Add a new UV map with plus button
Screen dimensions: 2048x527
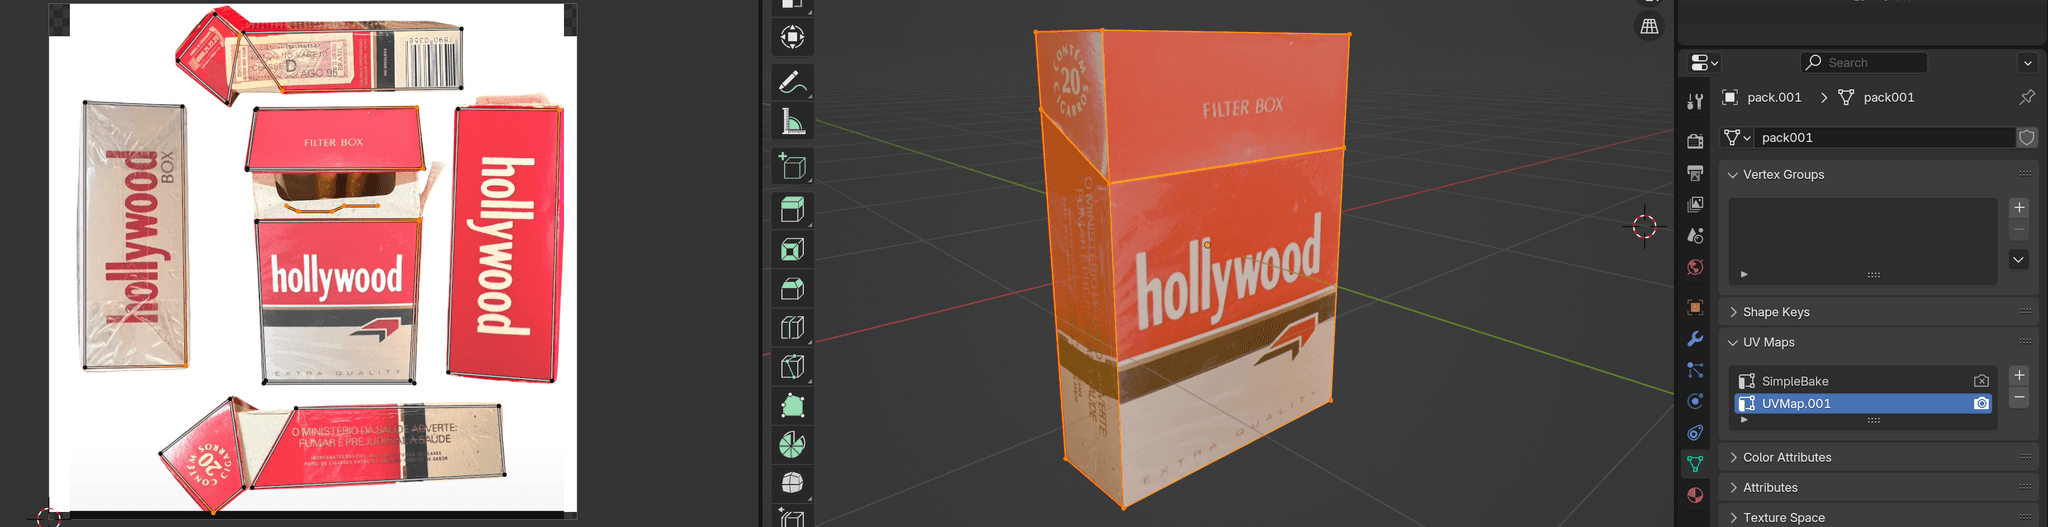(2018, 375)
